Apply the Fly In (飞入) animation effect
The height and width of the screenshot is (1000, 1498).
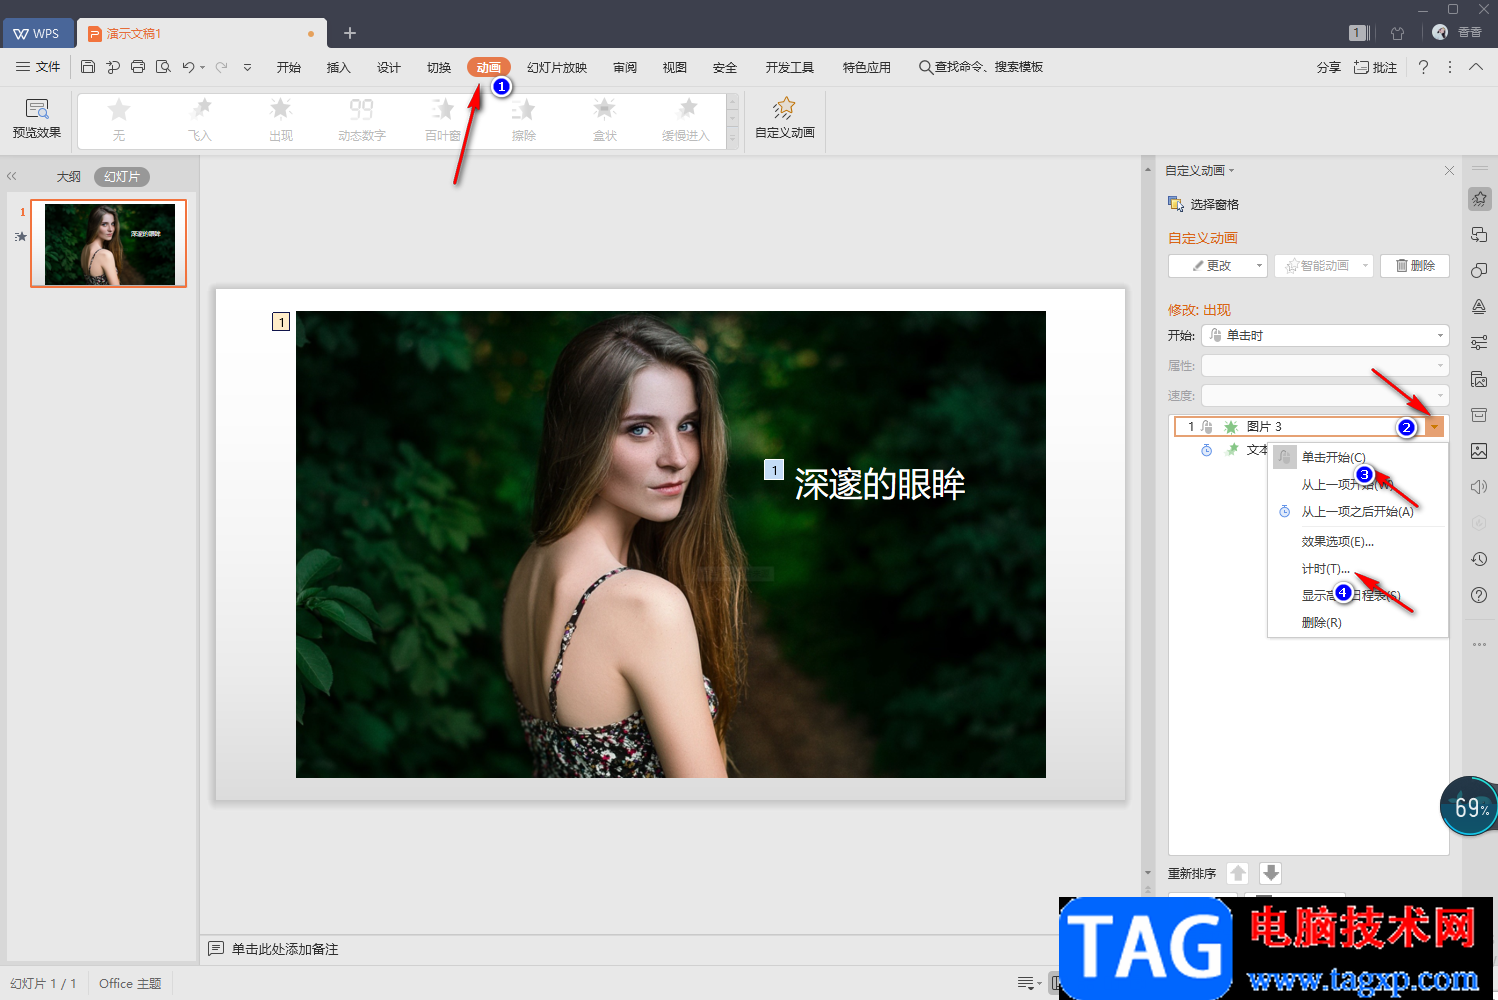[x=200, y=120]
